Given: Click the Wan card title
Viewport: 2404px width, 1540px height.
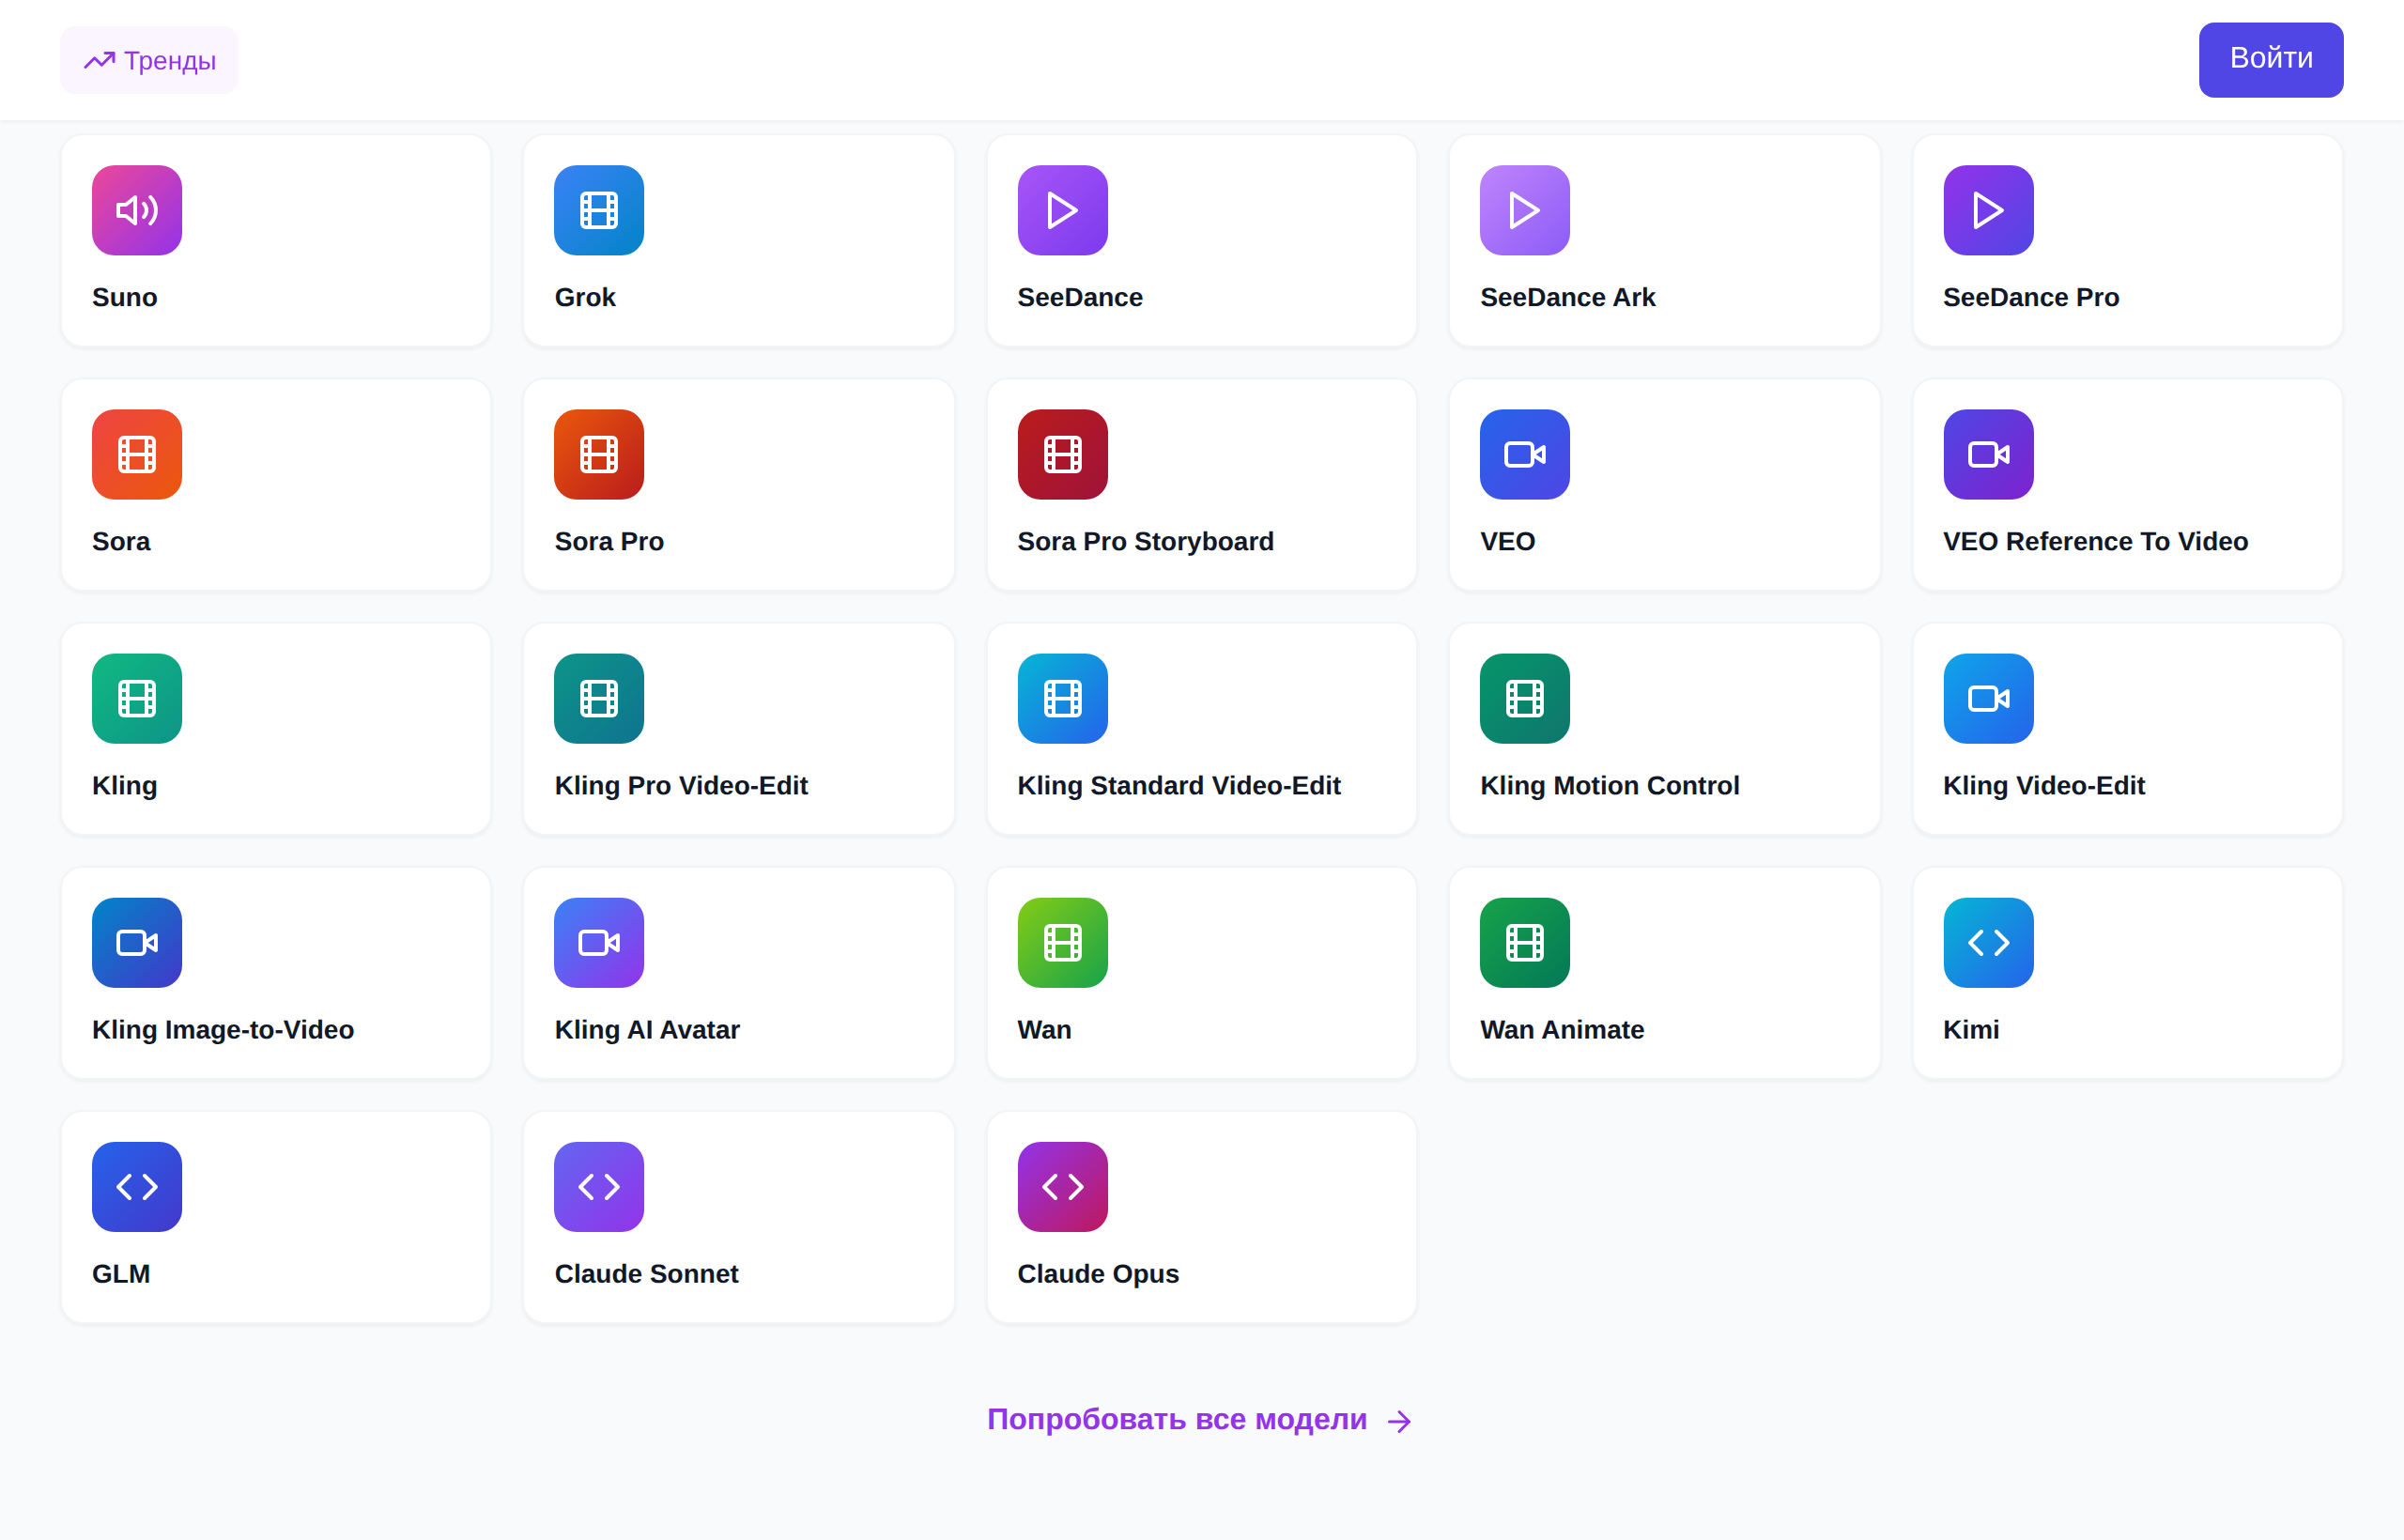Looking at the screenshot, I should 1044,1029.
